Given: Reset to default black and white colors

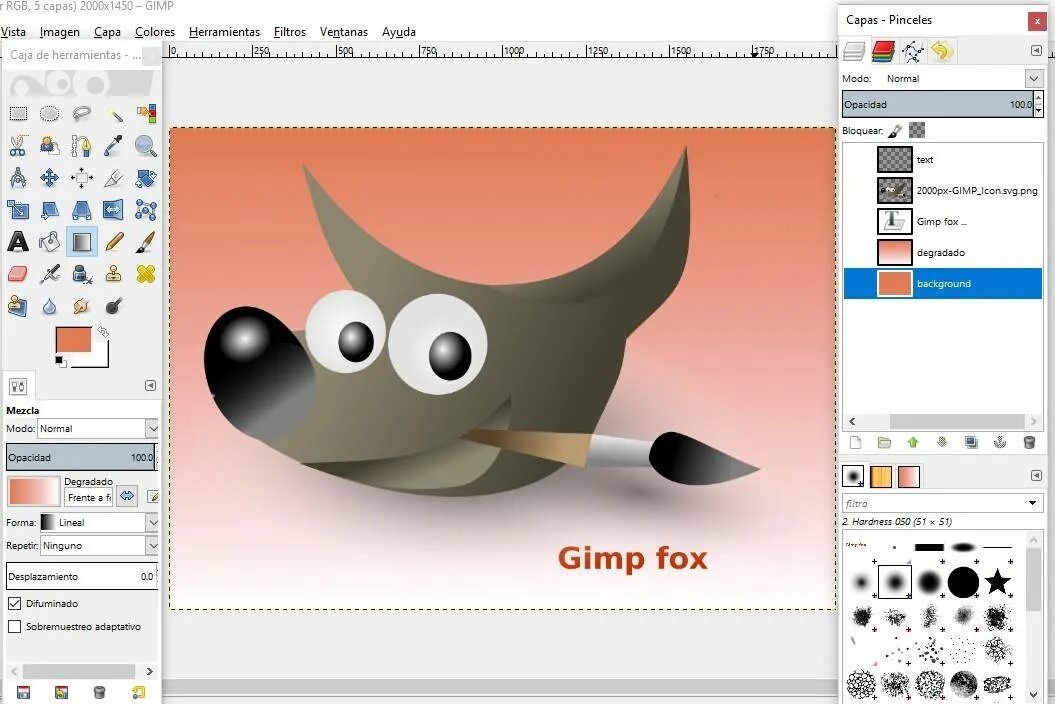Looking at the screenshot, I should click(59, 361).
